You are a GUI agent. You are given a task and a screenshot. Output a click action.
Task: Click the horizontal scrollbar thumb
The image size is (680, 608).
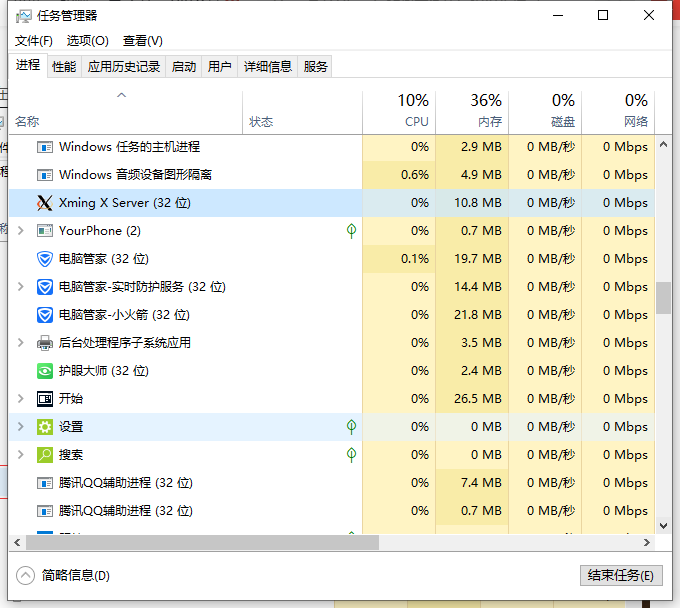(x=202, y=543)
